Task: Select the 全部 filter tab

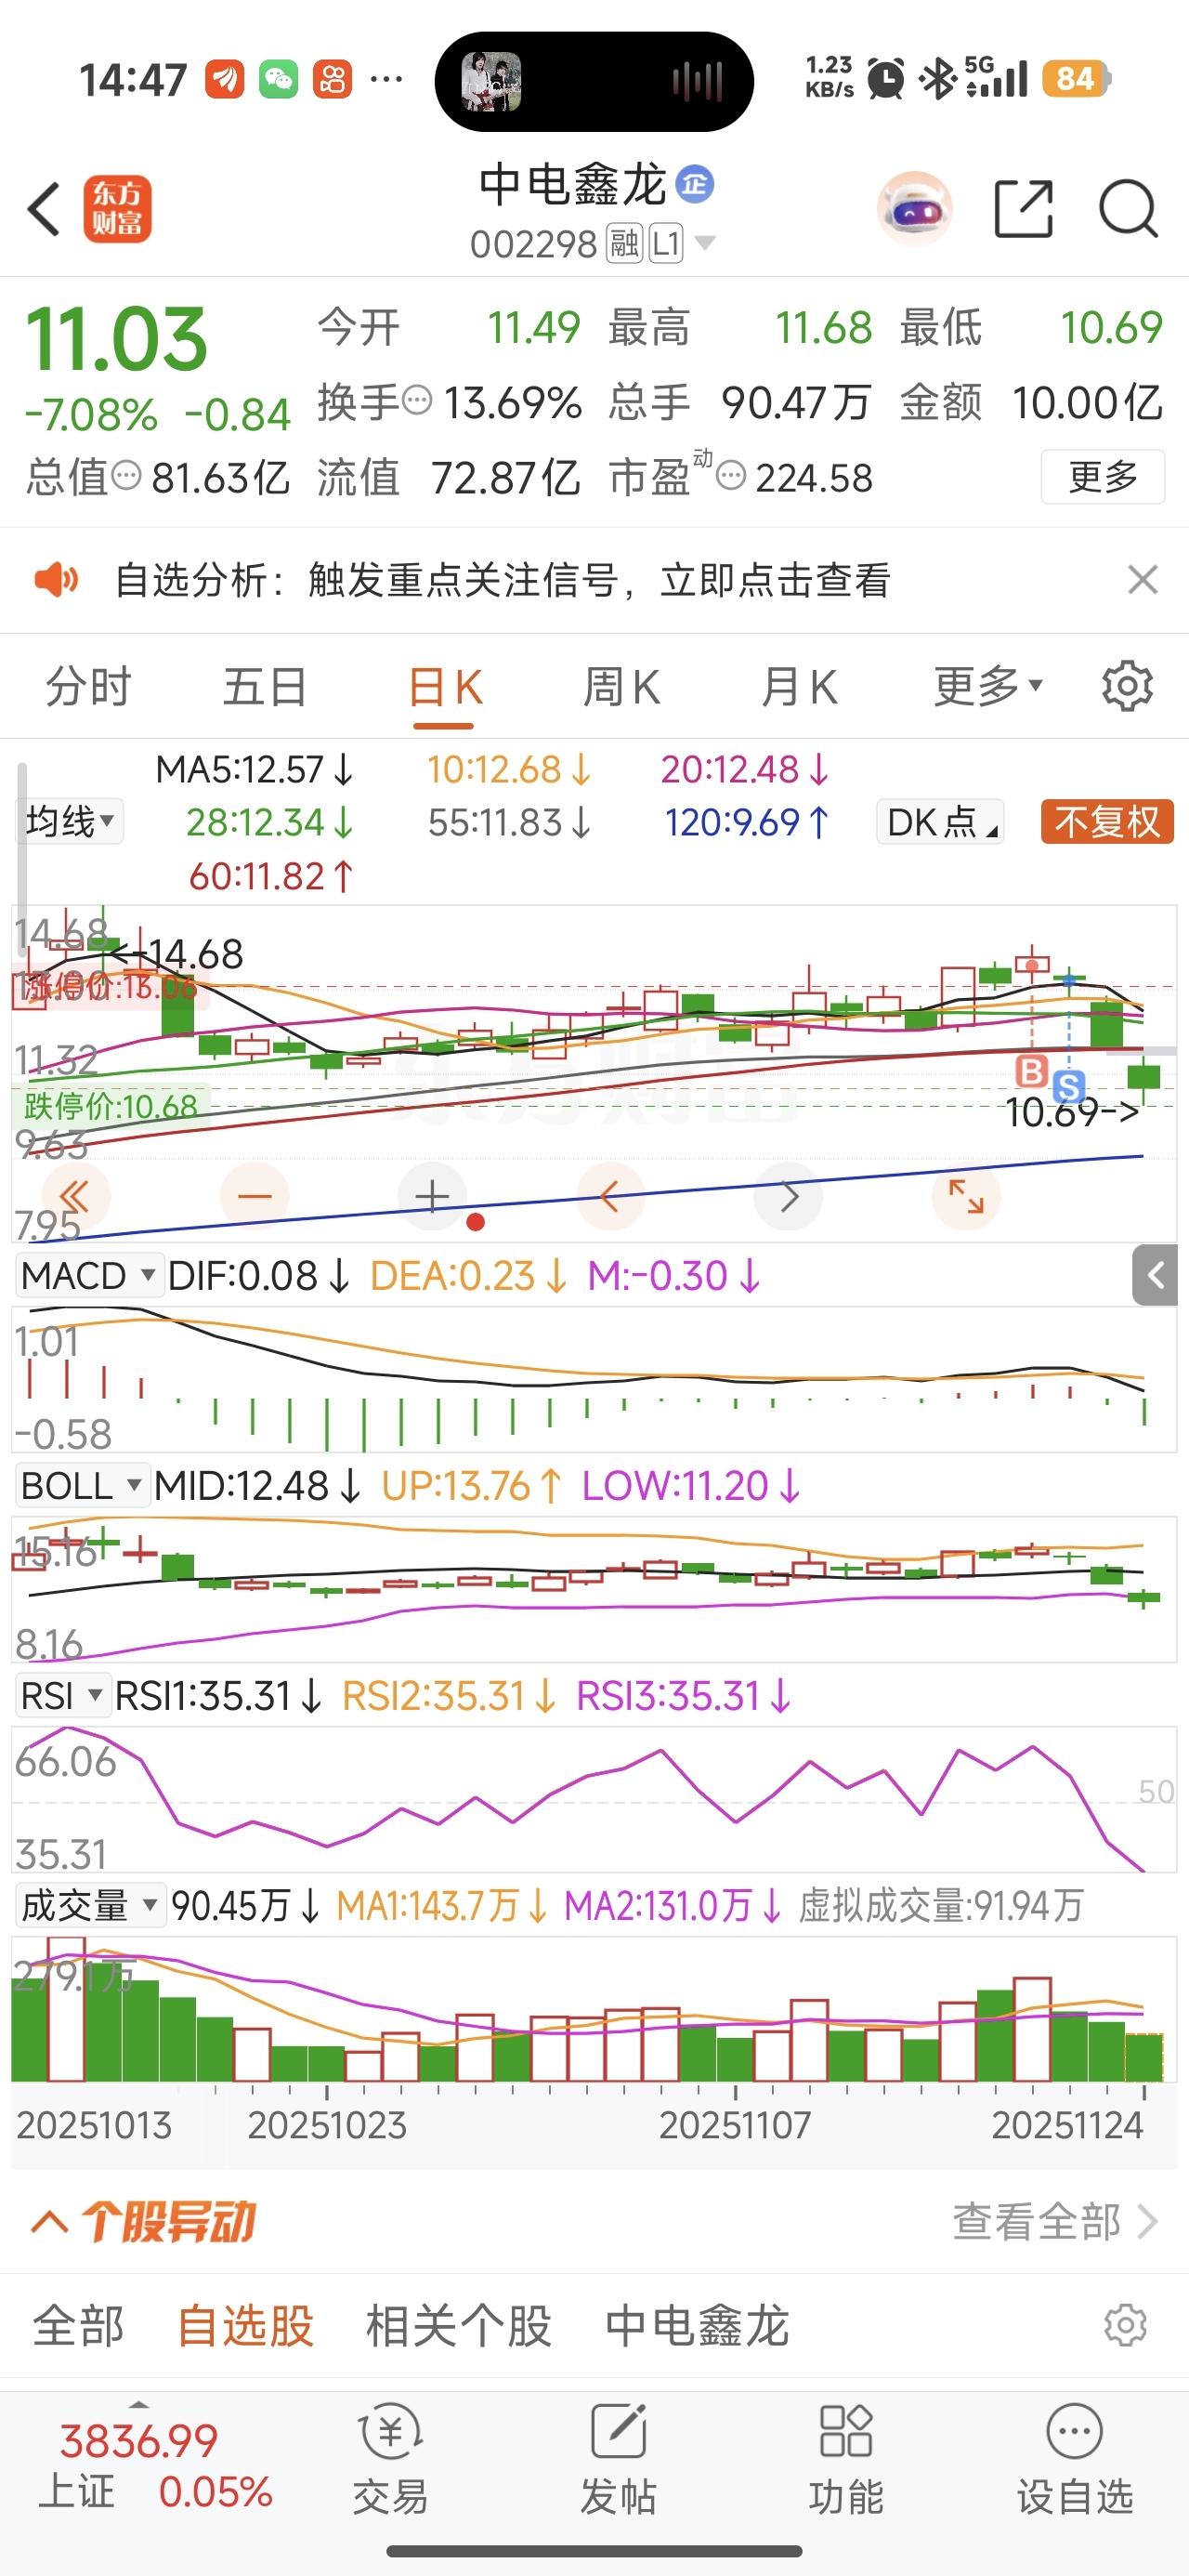Action: [78, 2325]
